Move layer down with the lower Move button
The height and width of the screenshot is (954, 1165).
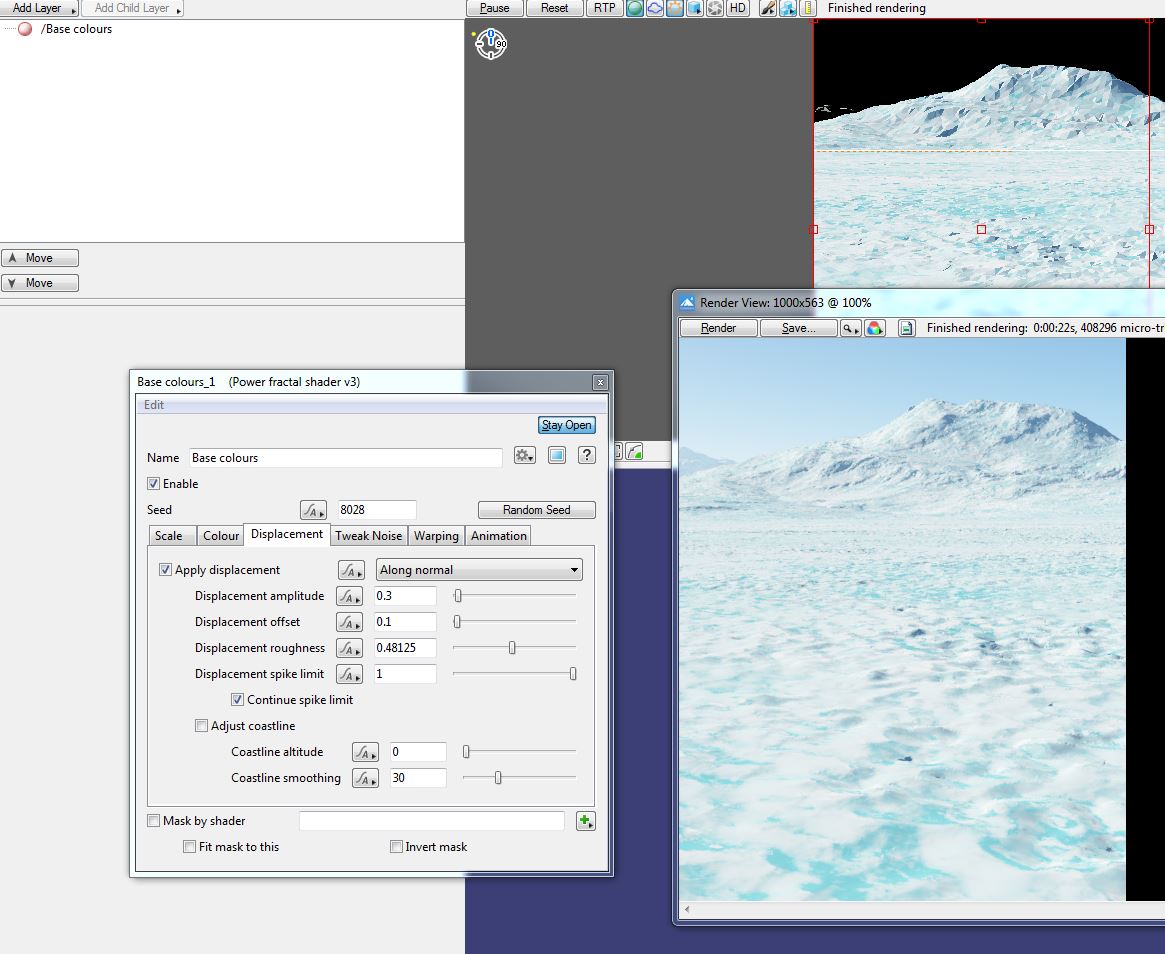(39, 283)
